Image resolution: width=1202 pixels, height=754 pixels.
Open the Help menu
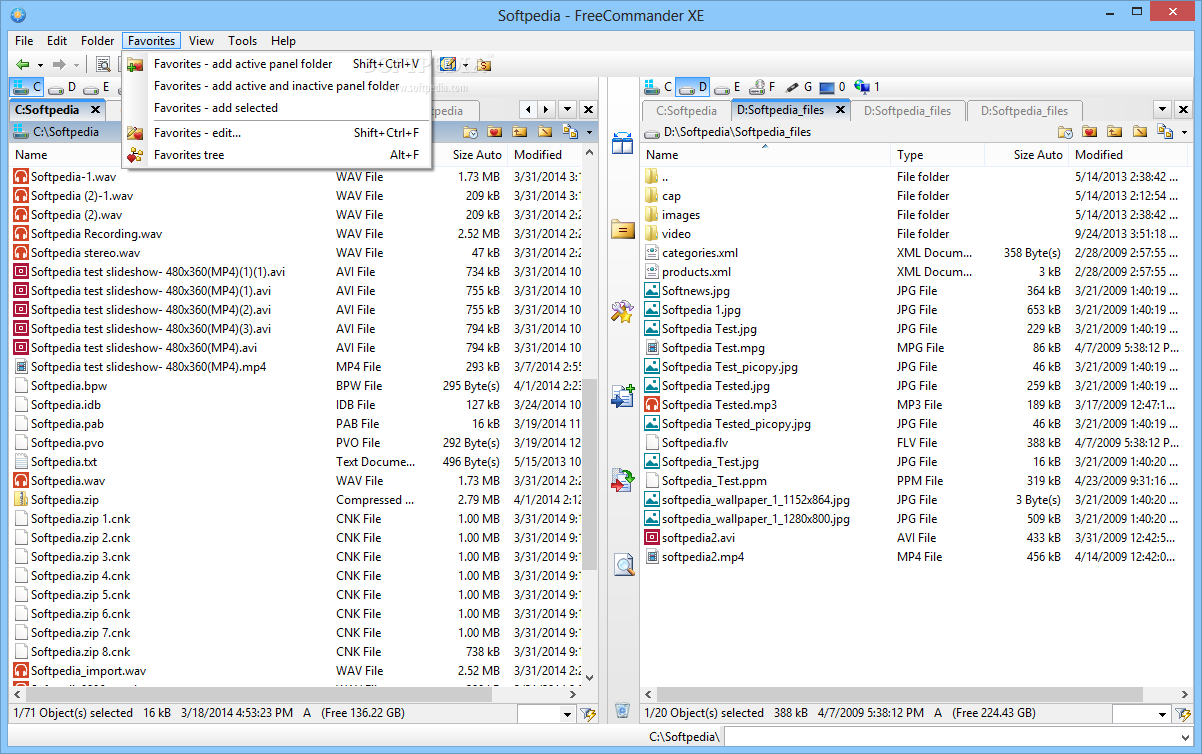283,41
